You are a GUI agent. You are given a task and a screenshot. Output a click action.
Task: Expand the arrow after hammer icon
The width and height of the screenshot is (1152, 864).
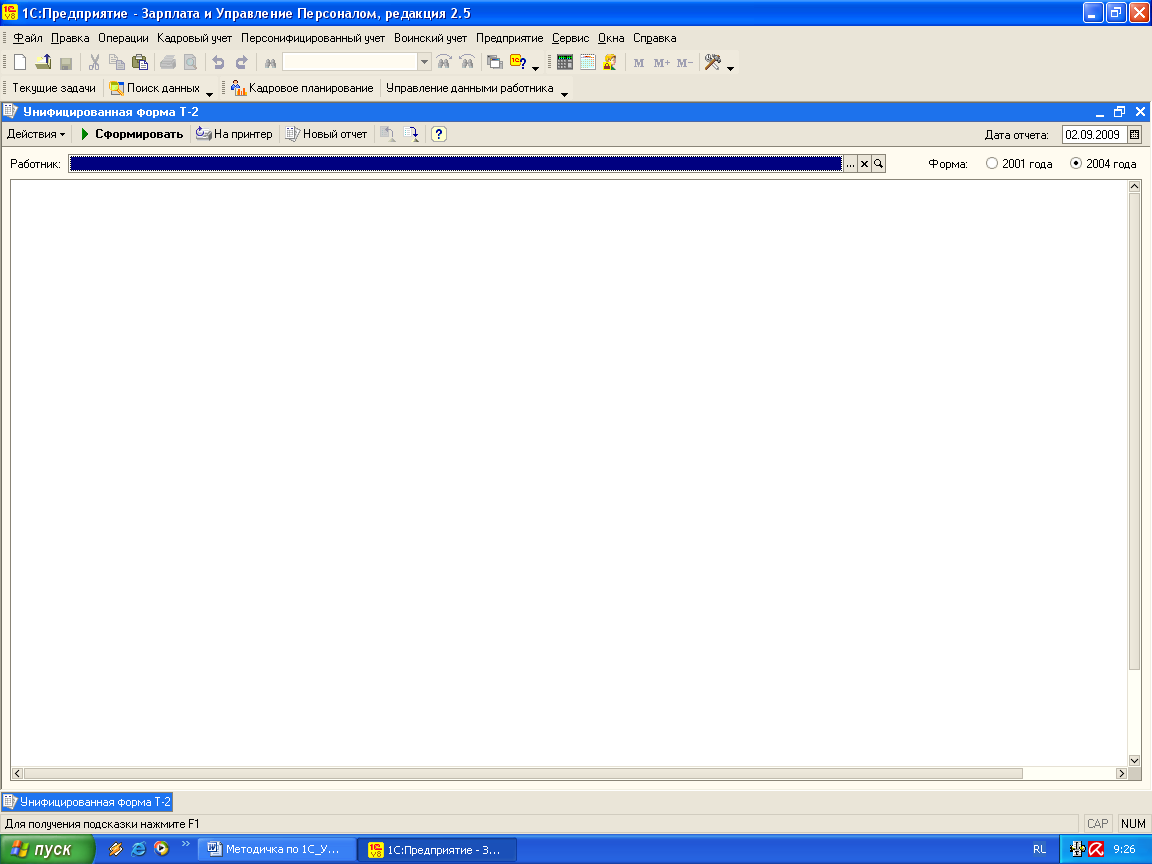pyautogui.click(x=730, y=68)
